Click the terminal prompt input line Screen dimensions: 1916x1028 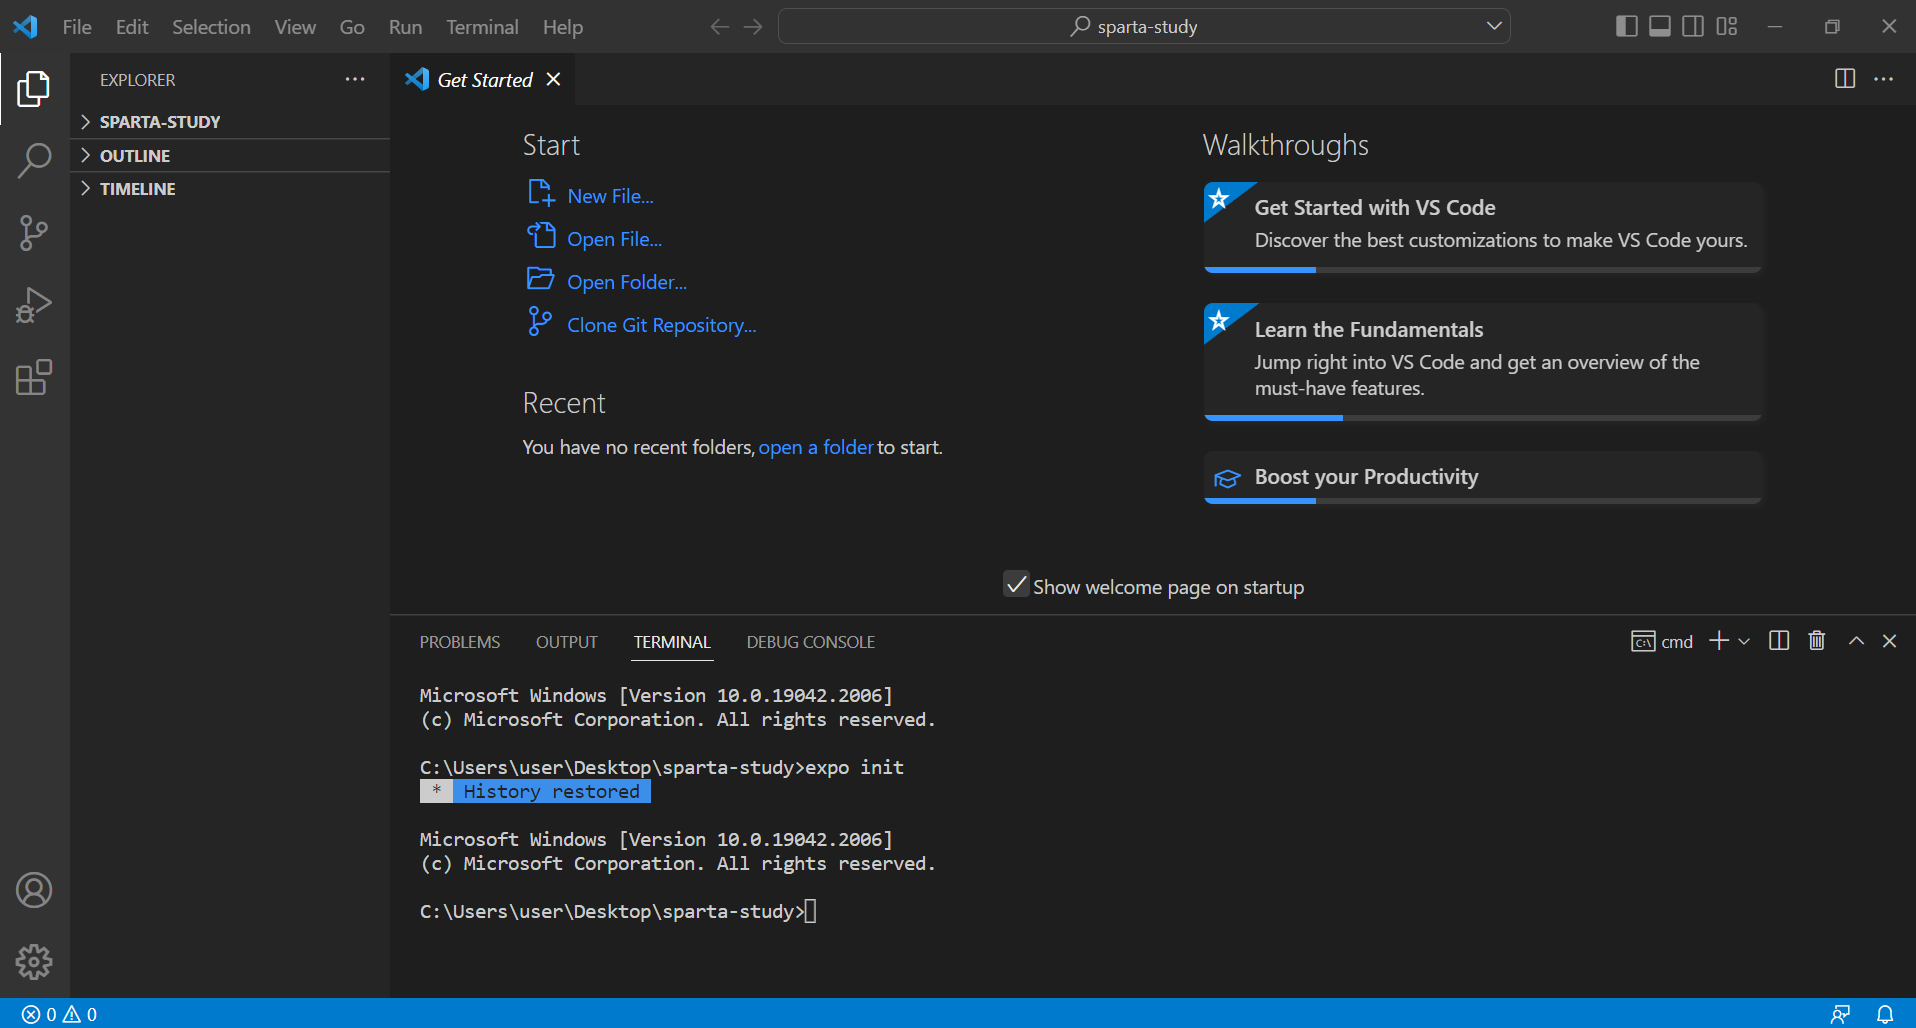[618, 911]
